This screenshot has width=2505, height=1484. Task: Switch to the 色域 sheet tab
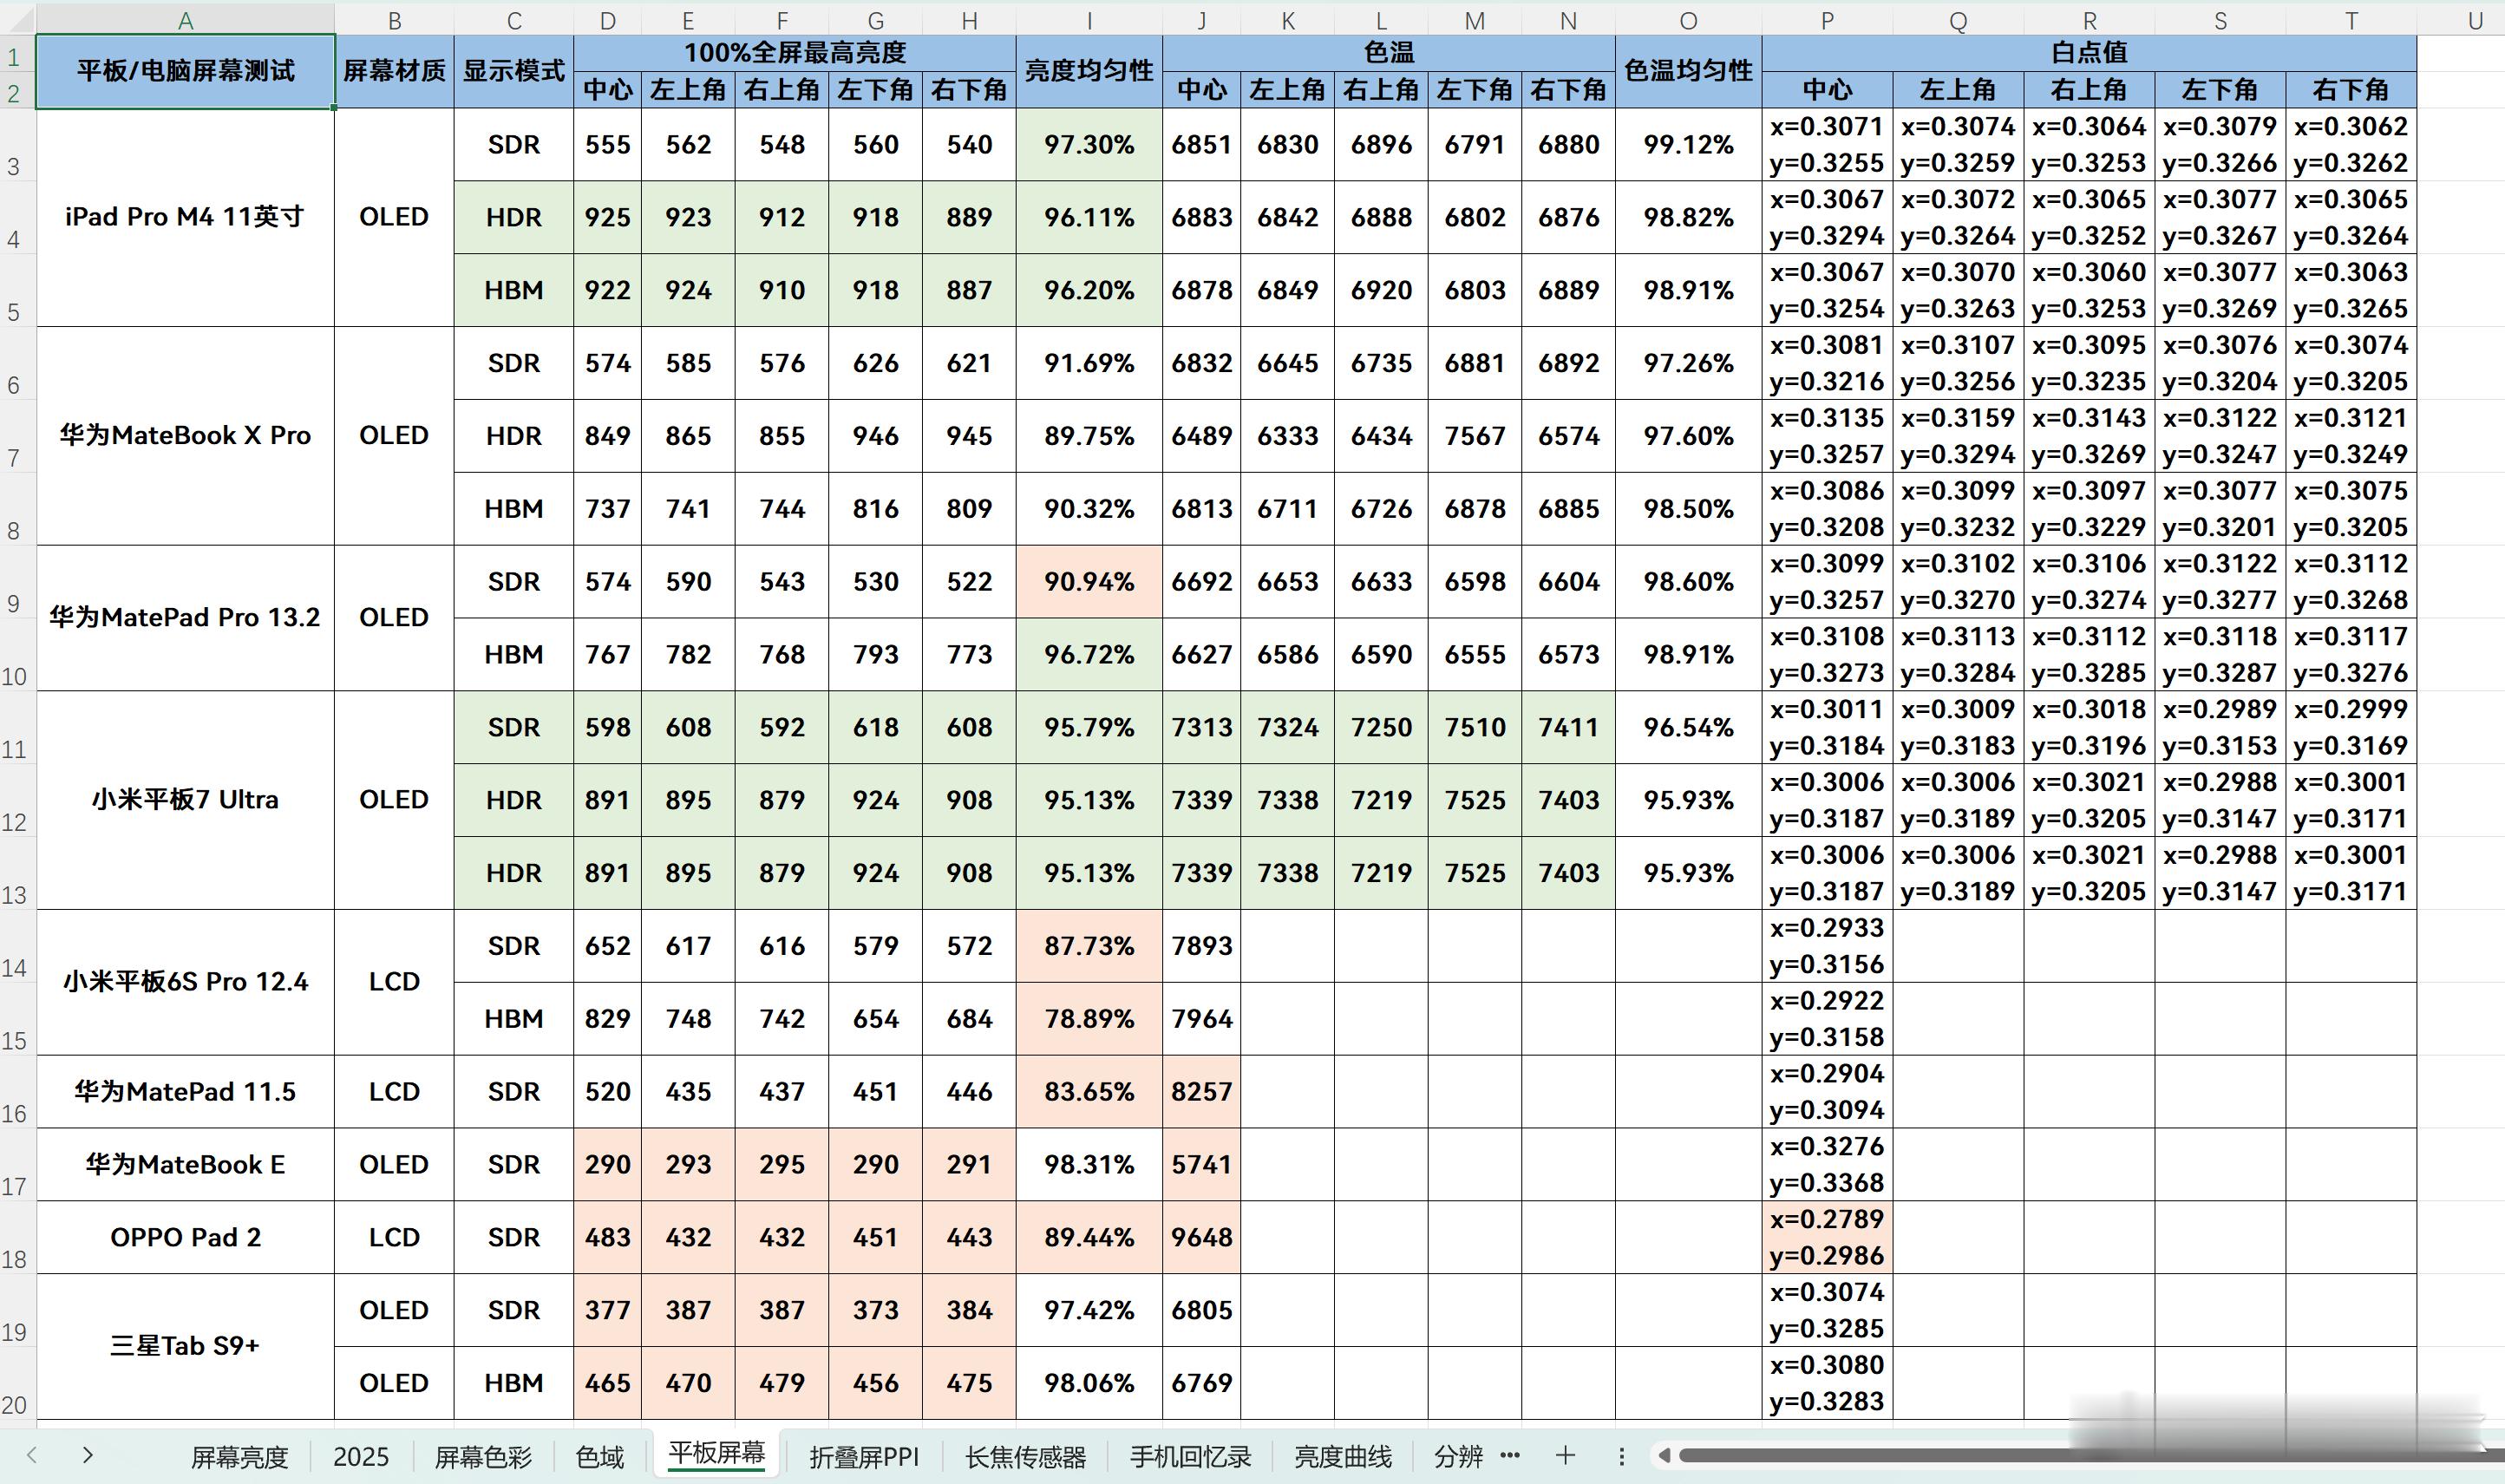tap(600, 1457)
